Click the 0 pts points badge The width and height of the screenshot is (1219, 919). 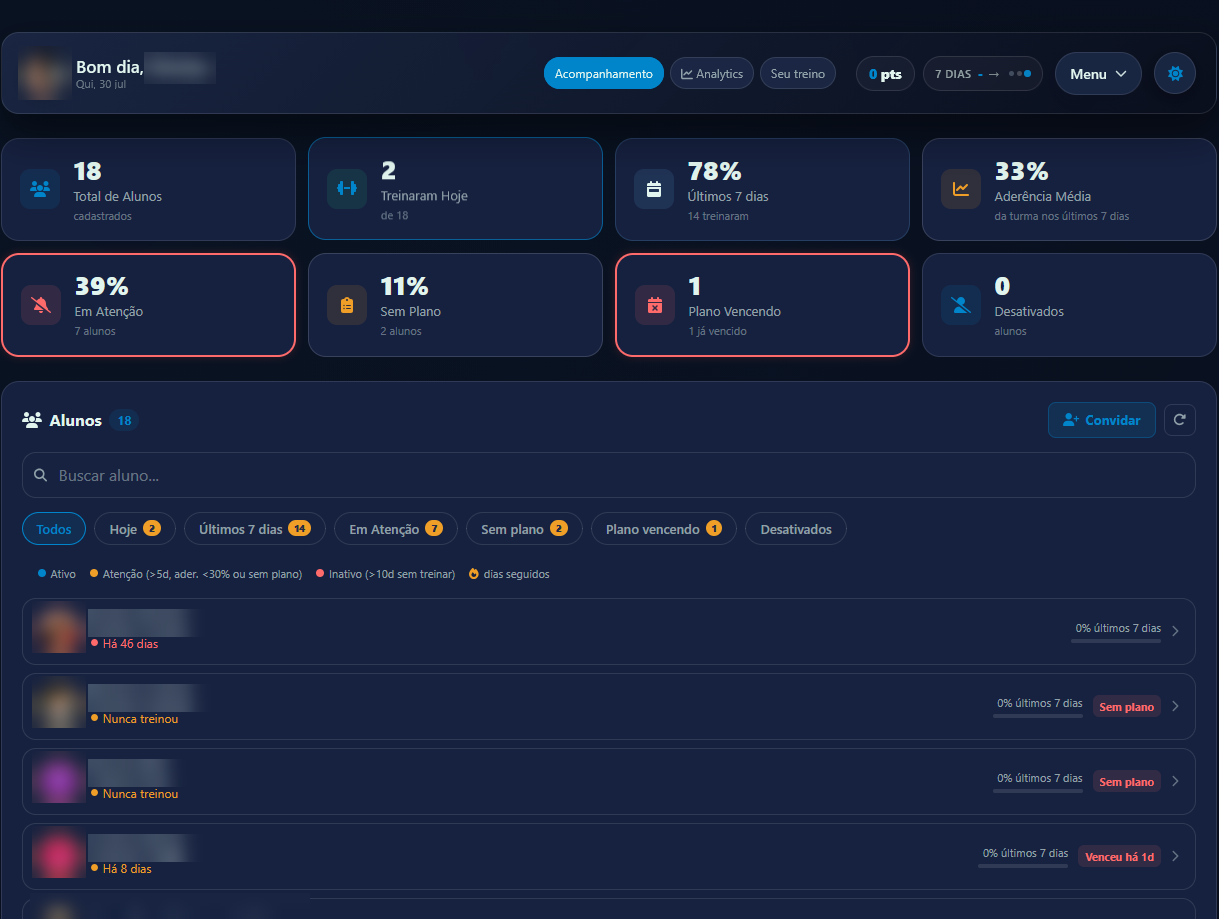tap(885, 74)
